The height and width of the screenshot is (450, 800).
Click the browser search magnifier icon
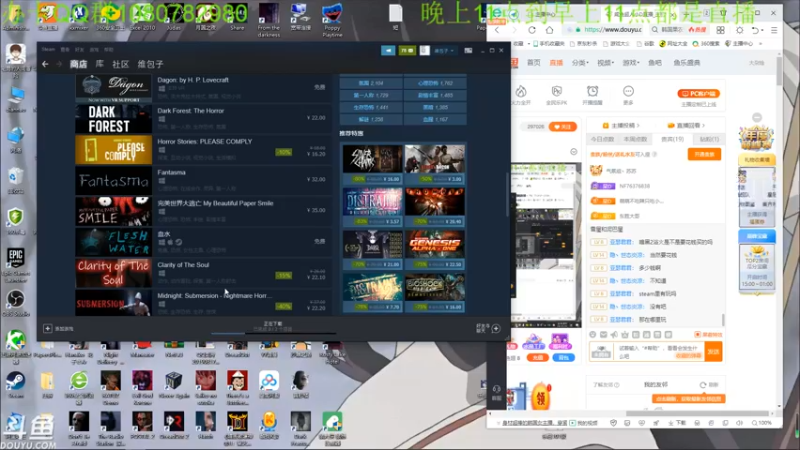click(655, 30)
